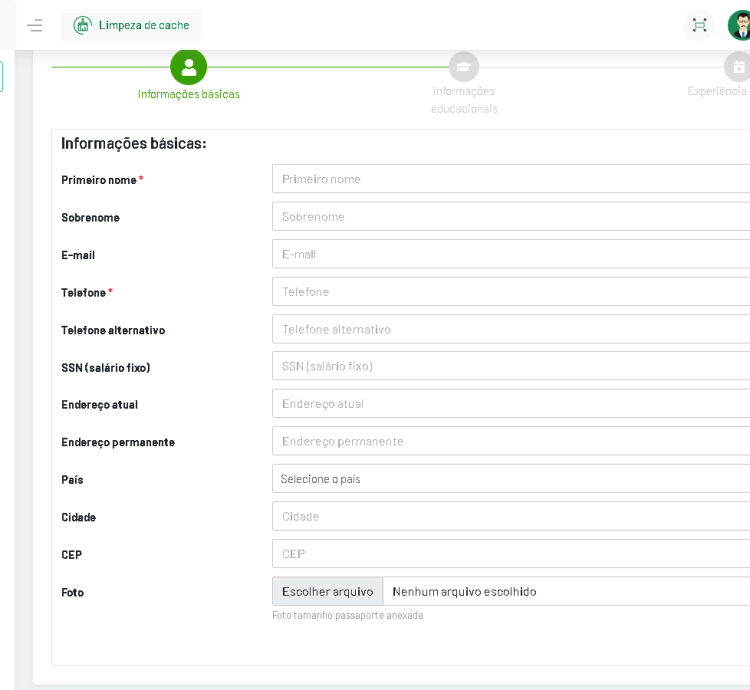Screen dimensions: 750x690
Task: Go to the Experiência step icon
Action: (738, 67)
